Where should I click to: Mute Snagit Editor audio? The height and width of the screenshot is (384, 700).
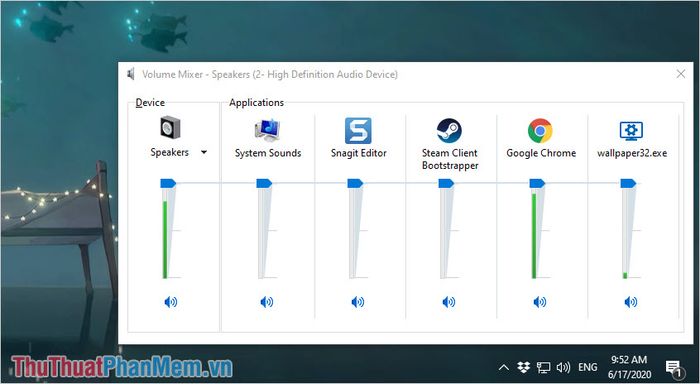(358, 302)
